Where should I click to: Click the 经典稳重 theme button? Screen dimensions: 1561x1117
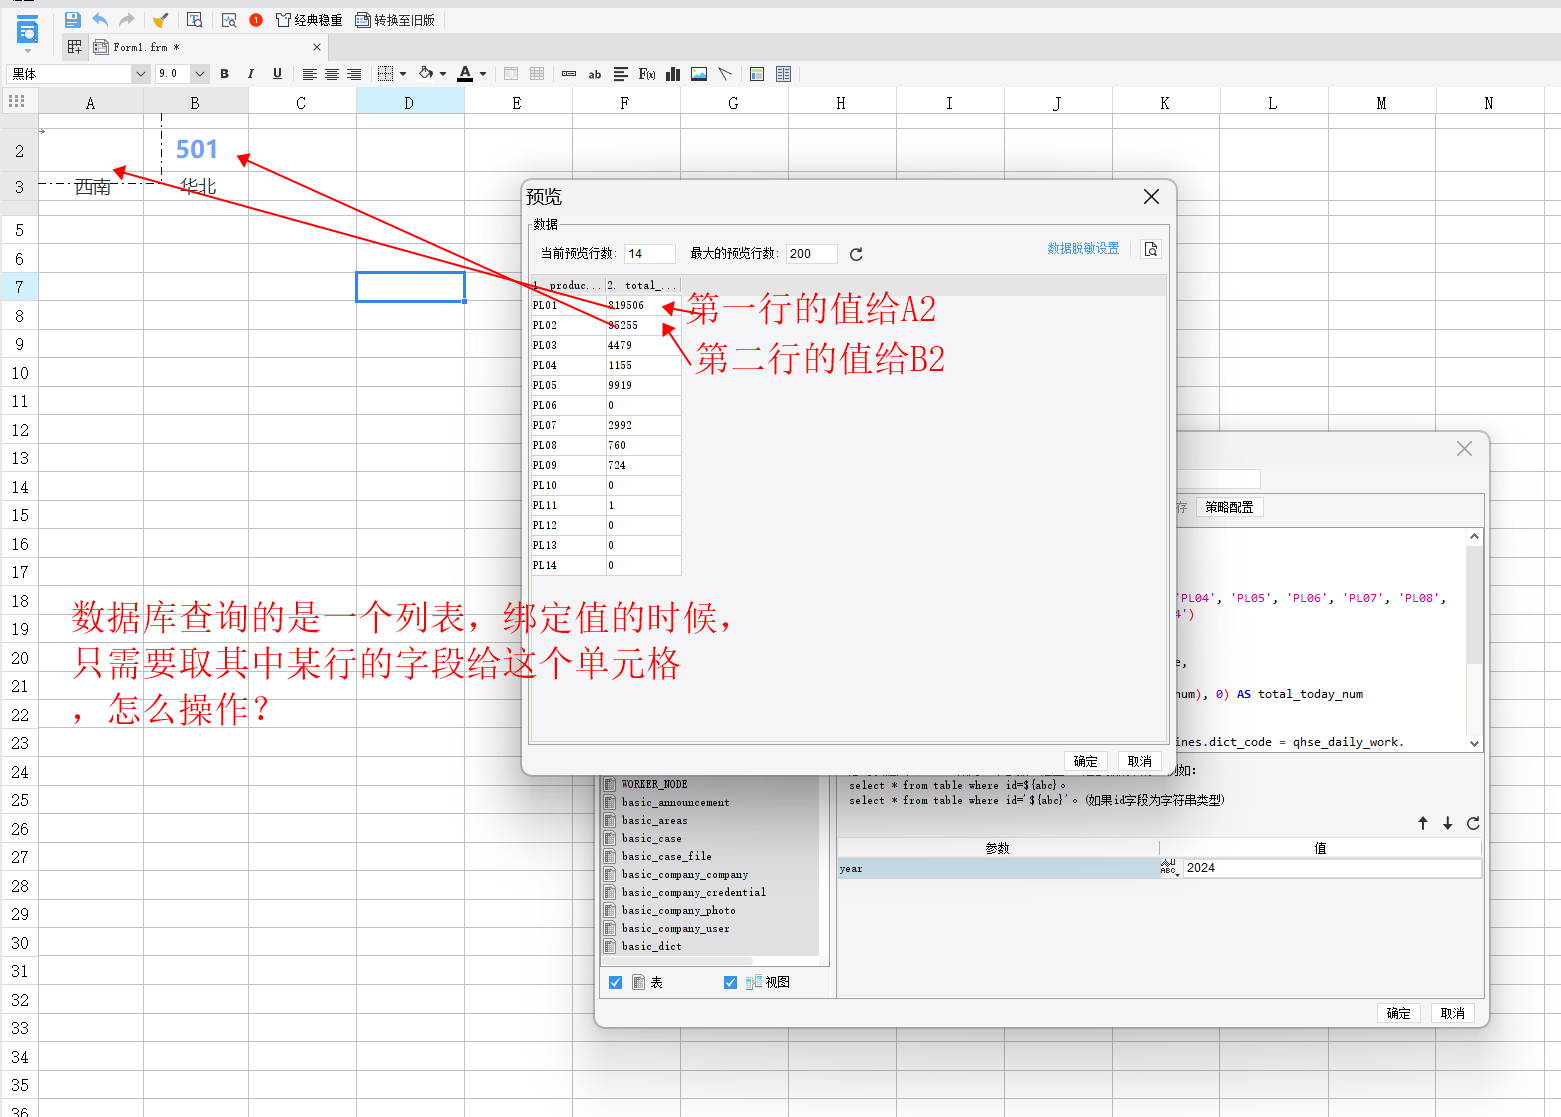point(309,20)
